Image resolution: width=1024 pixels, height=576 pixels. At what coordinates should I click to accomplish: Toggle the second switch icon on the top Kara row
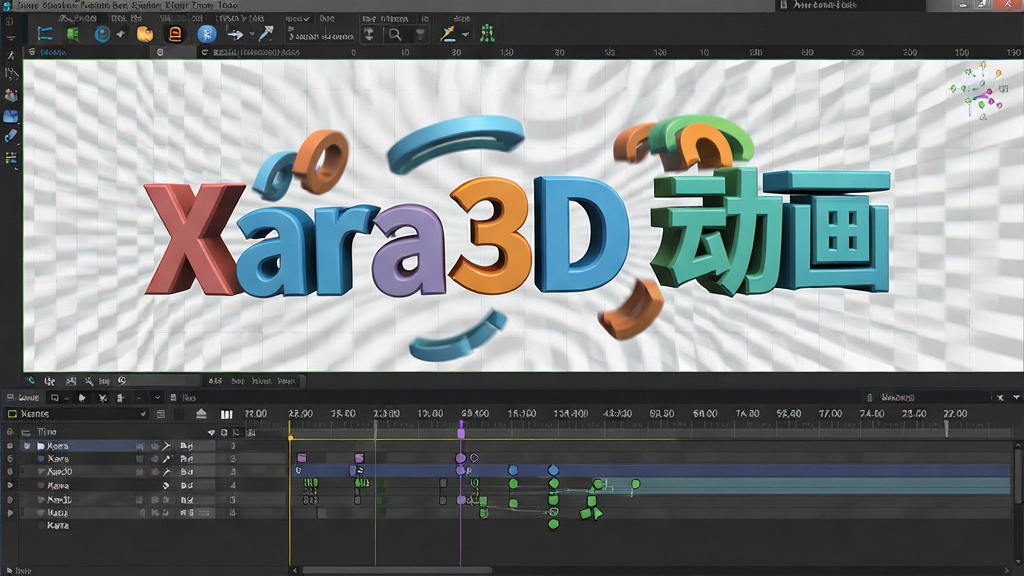(155, 446)
